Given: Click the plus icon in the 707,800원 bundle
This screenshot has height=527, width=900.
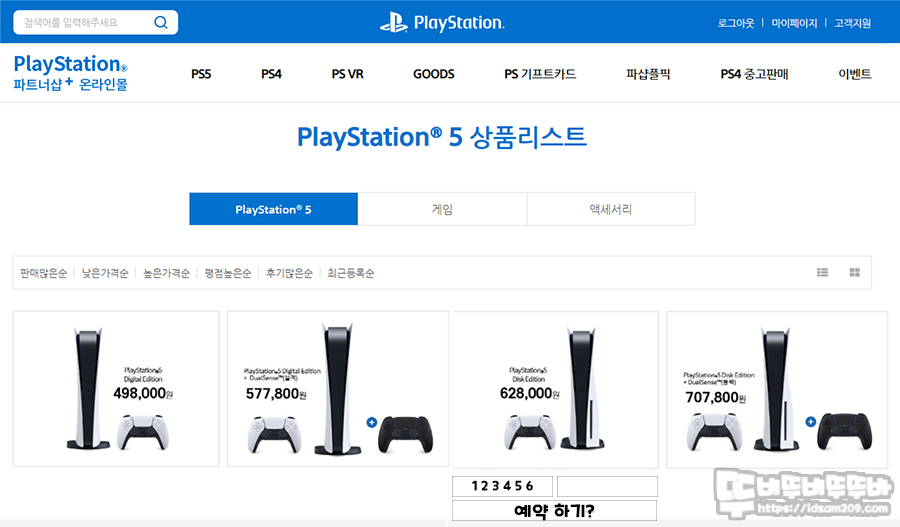Looking at the screenshot, I should pos(810,422).
